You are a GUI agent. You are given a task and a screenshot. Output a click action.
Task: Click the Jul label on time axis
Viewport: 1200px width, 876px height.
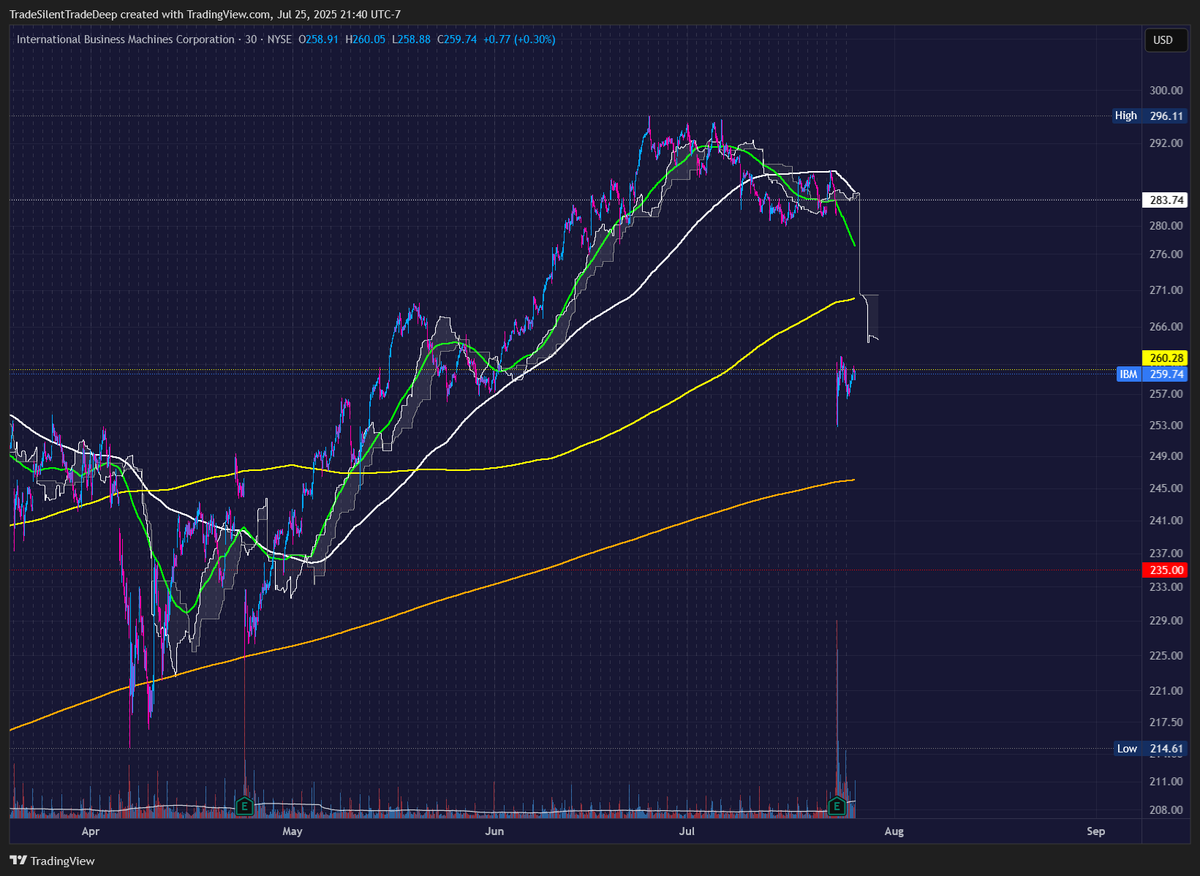coord(688,831)
